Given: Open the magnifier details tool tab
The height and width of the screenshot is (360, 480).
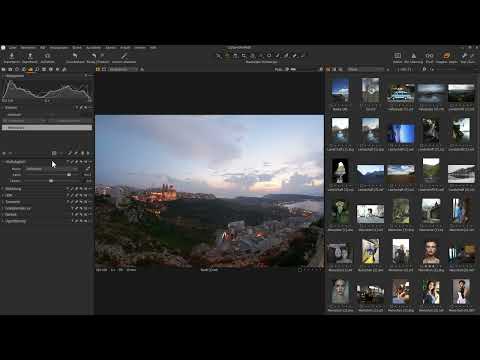Looking at the screenshot, I should point(37,69).
